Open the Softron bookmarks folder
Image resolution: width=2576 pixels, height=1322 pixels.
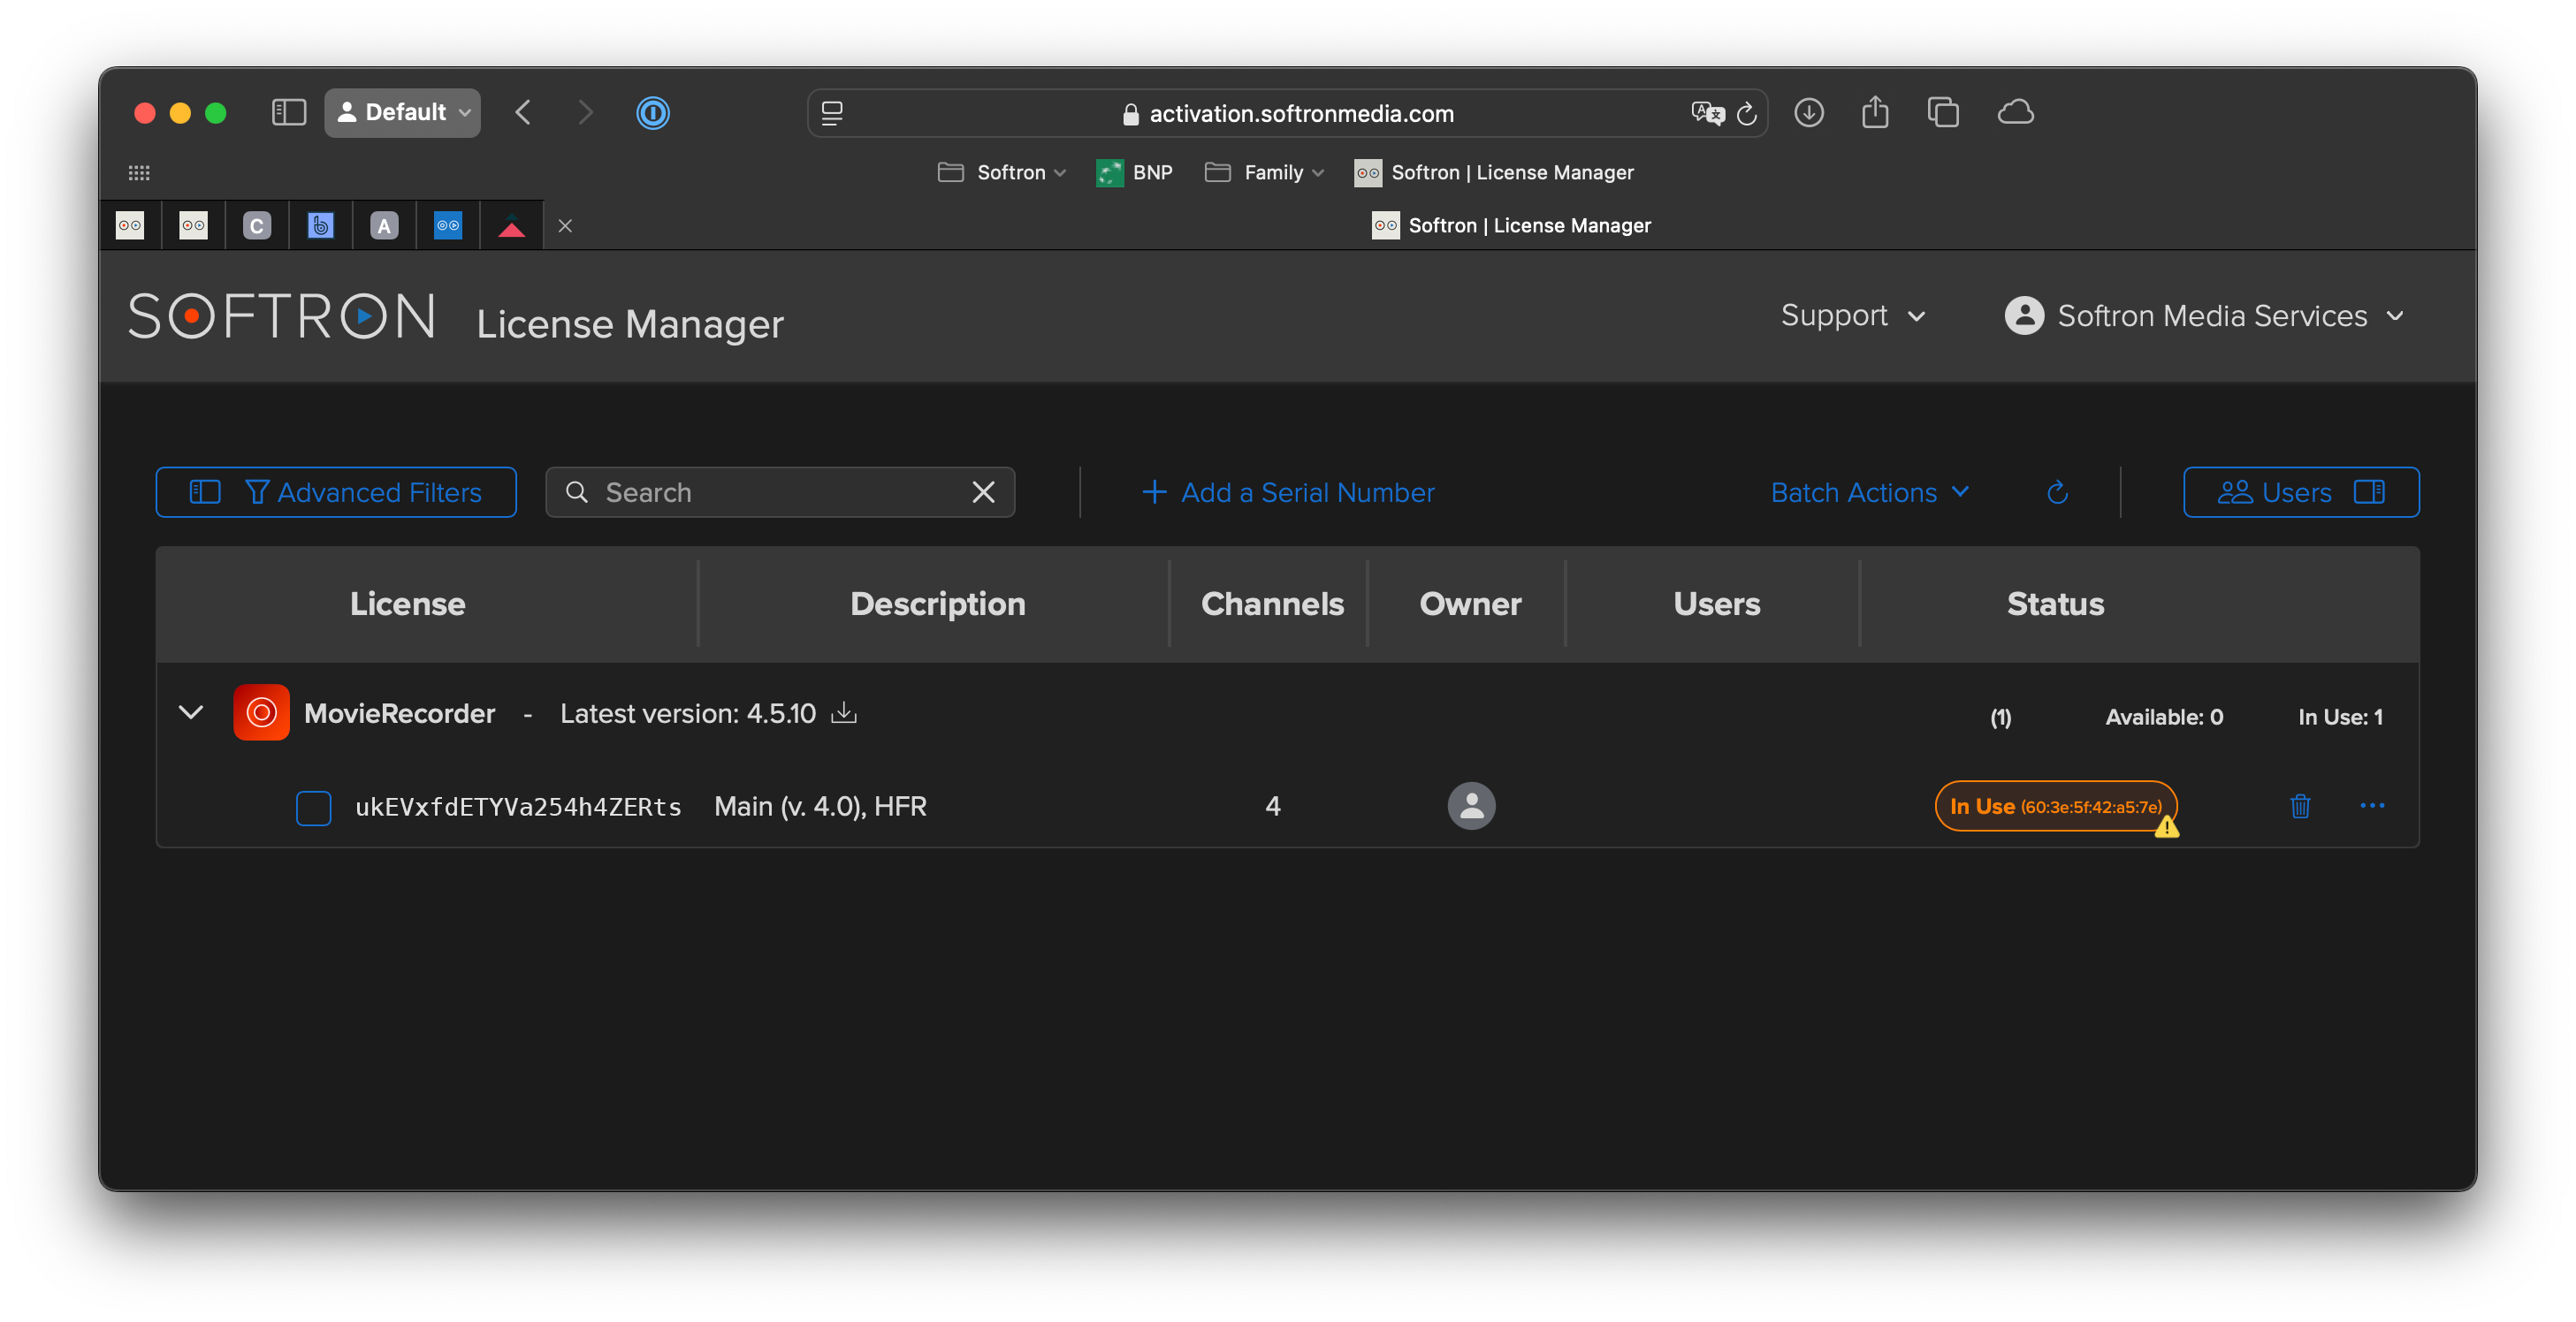coord(1002,172)
